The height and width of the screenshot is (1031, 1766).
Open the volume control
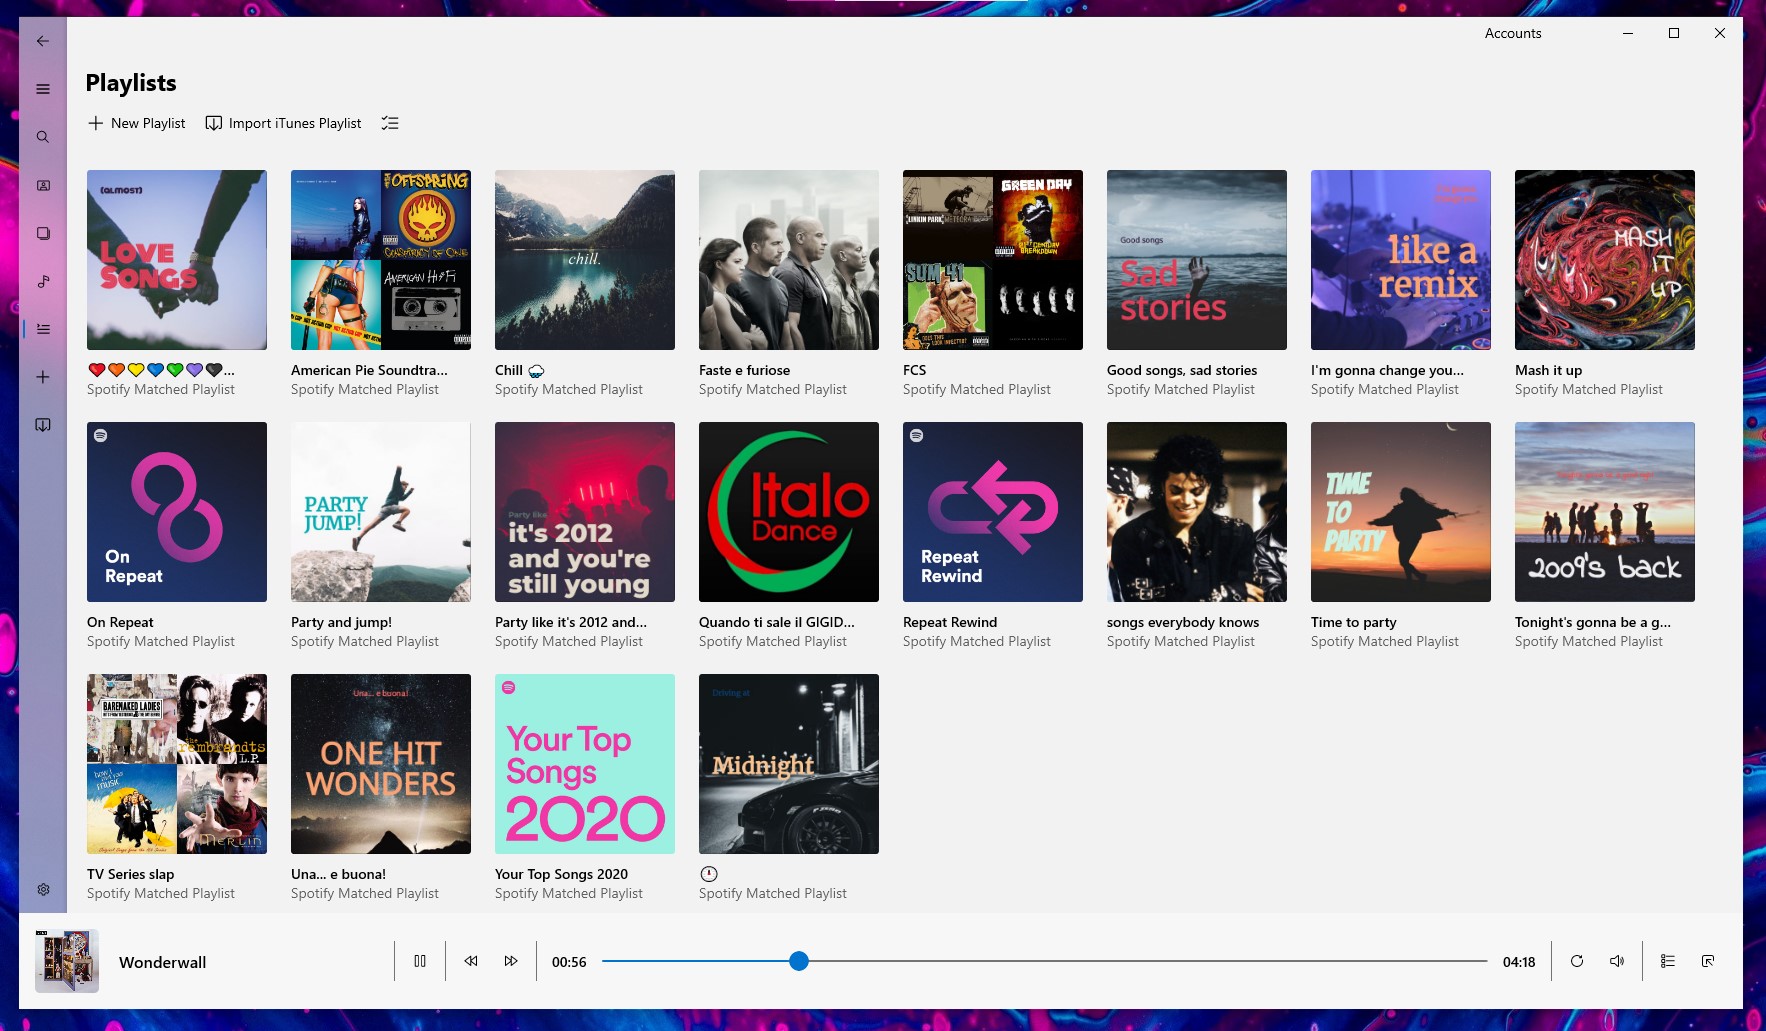coord(1617,961)
